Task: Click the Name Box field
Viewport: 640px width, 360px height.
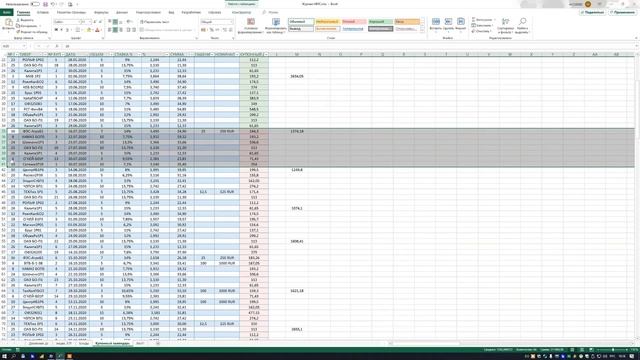Action: click(x=12, y=46)
